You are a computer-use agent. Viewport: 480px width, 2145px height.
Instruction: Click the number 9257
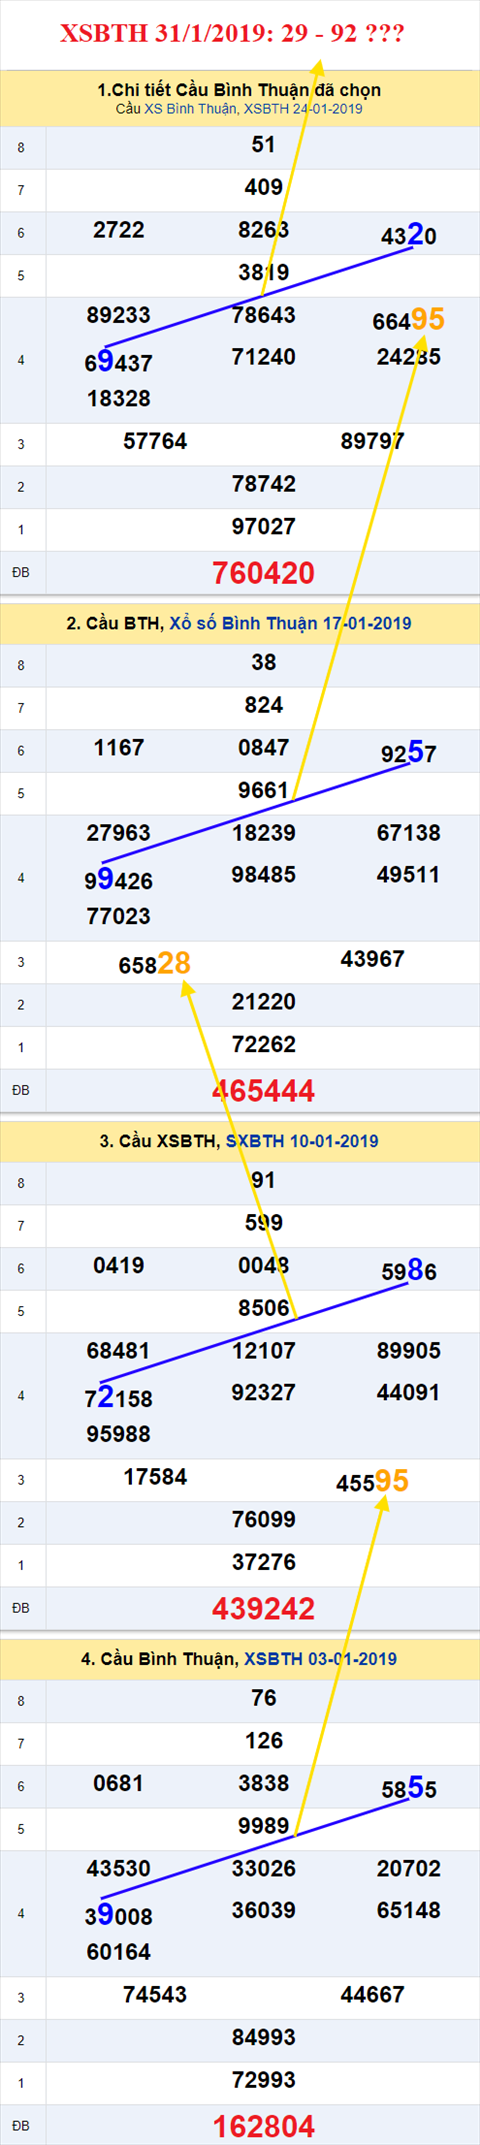coord(409,753)
